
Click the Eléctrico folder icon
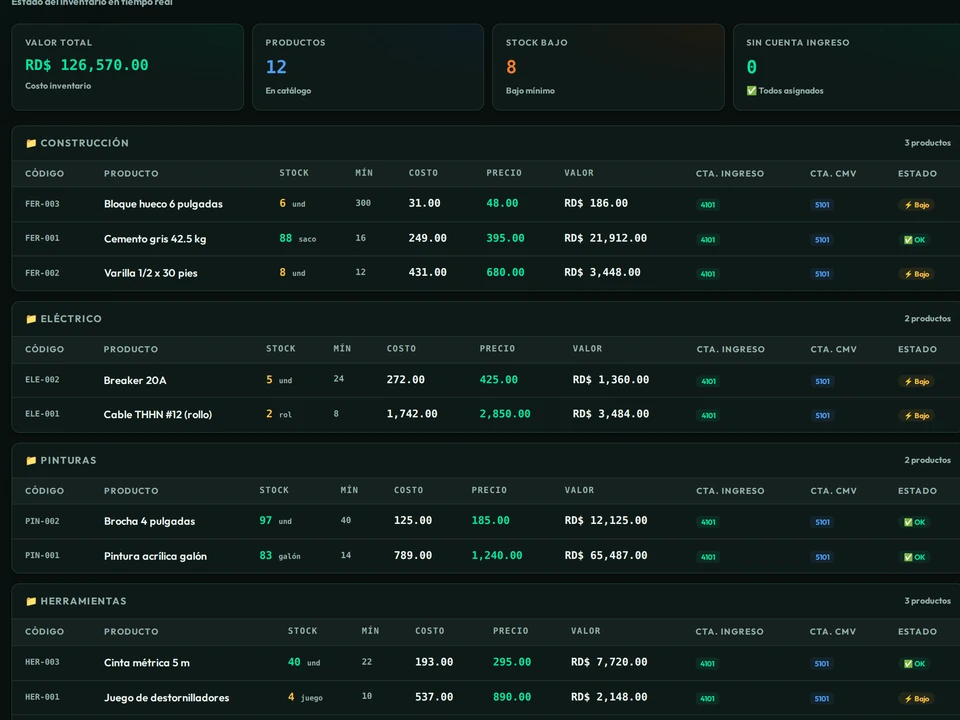point(31,319)
